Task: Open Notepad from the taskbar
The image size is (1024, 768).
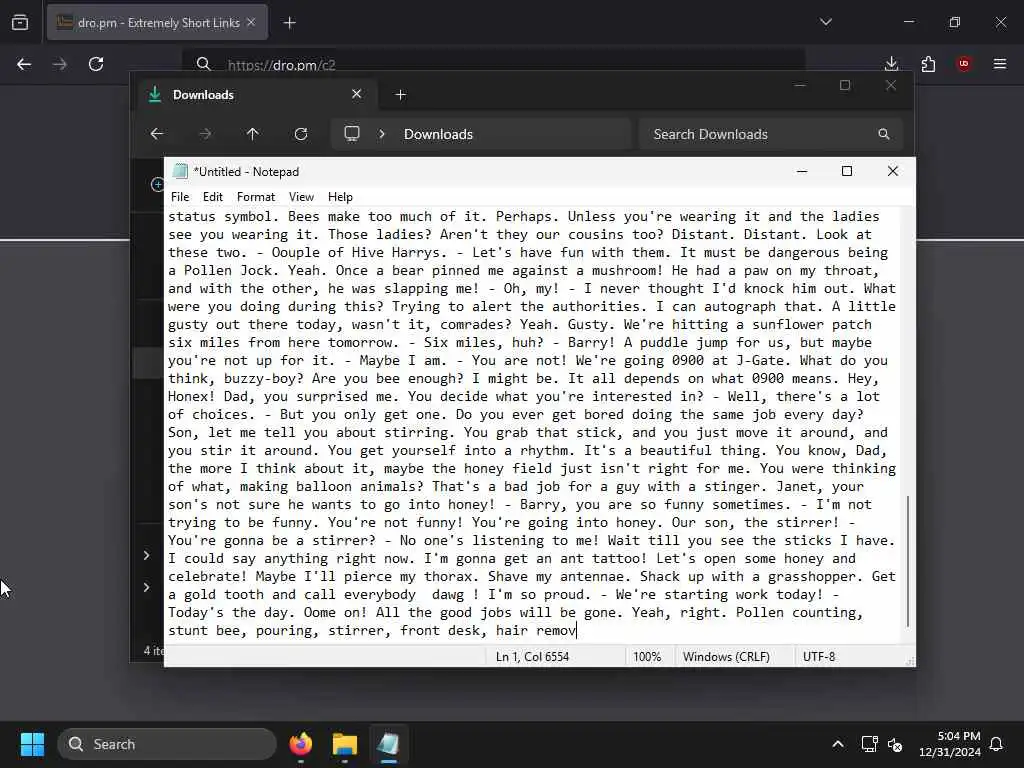Action: coord(389,744)
